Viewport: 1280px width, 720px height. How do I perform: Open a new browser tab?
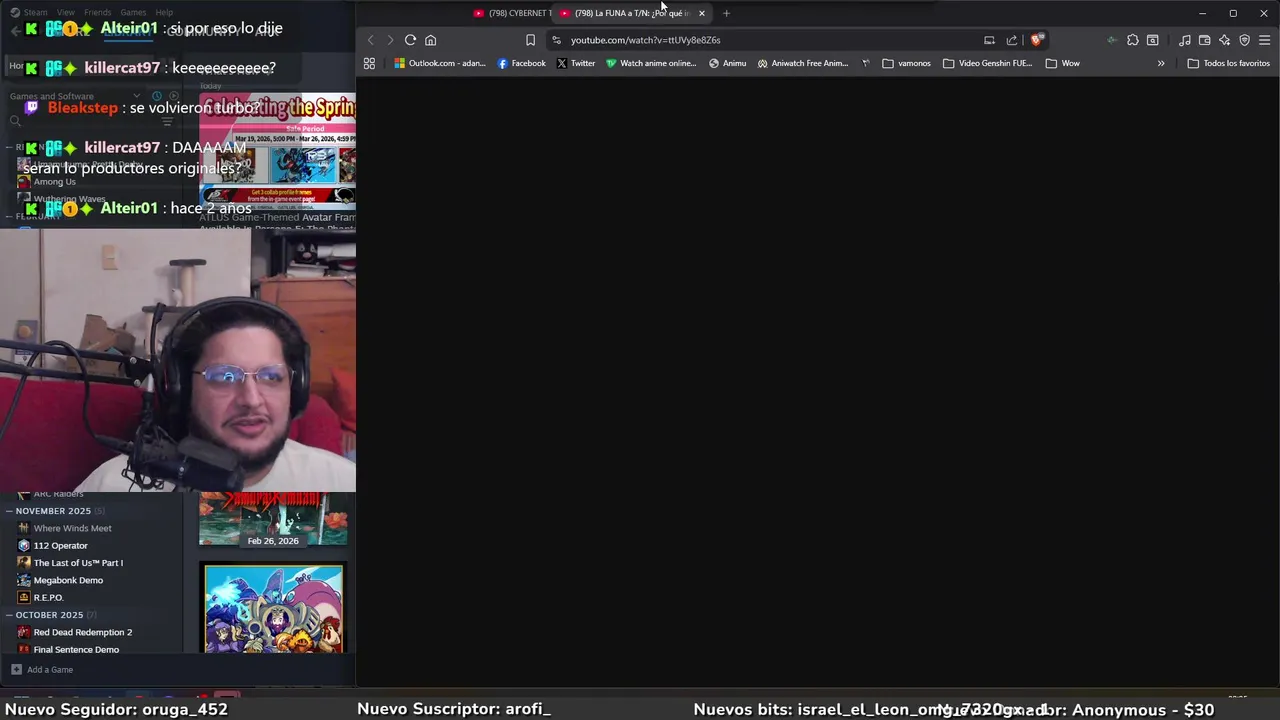pos(726,13)
